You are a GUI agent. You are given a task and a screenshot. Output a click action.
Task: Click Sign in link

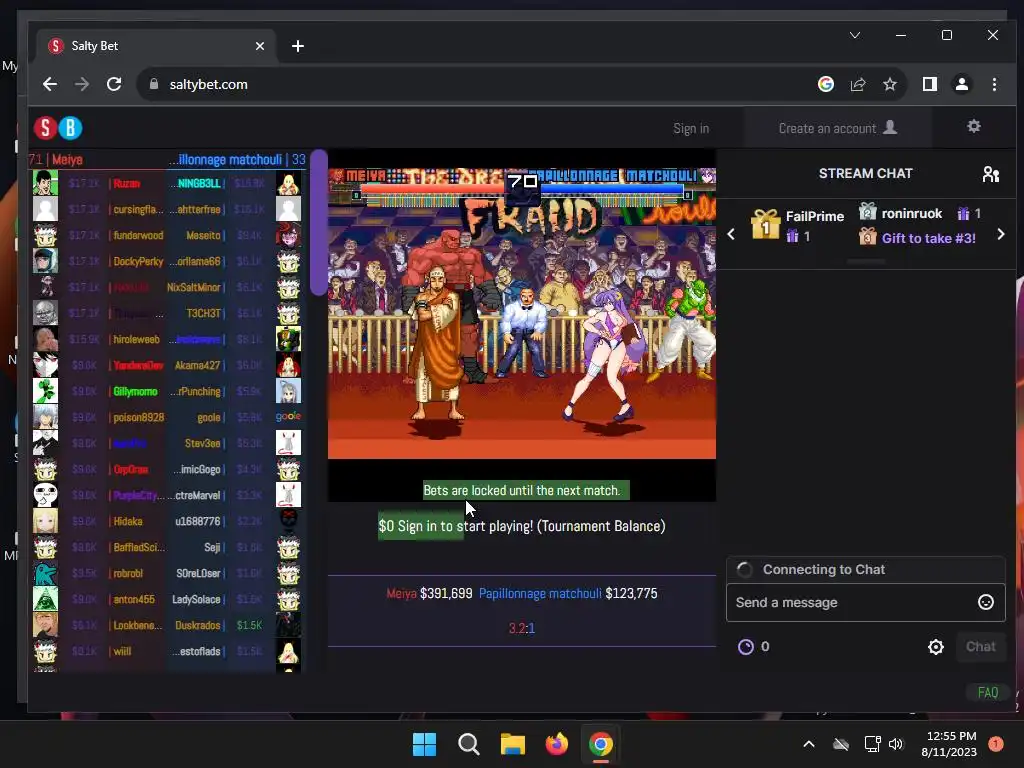click(x=691, y=129)
